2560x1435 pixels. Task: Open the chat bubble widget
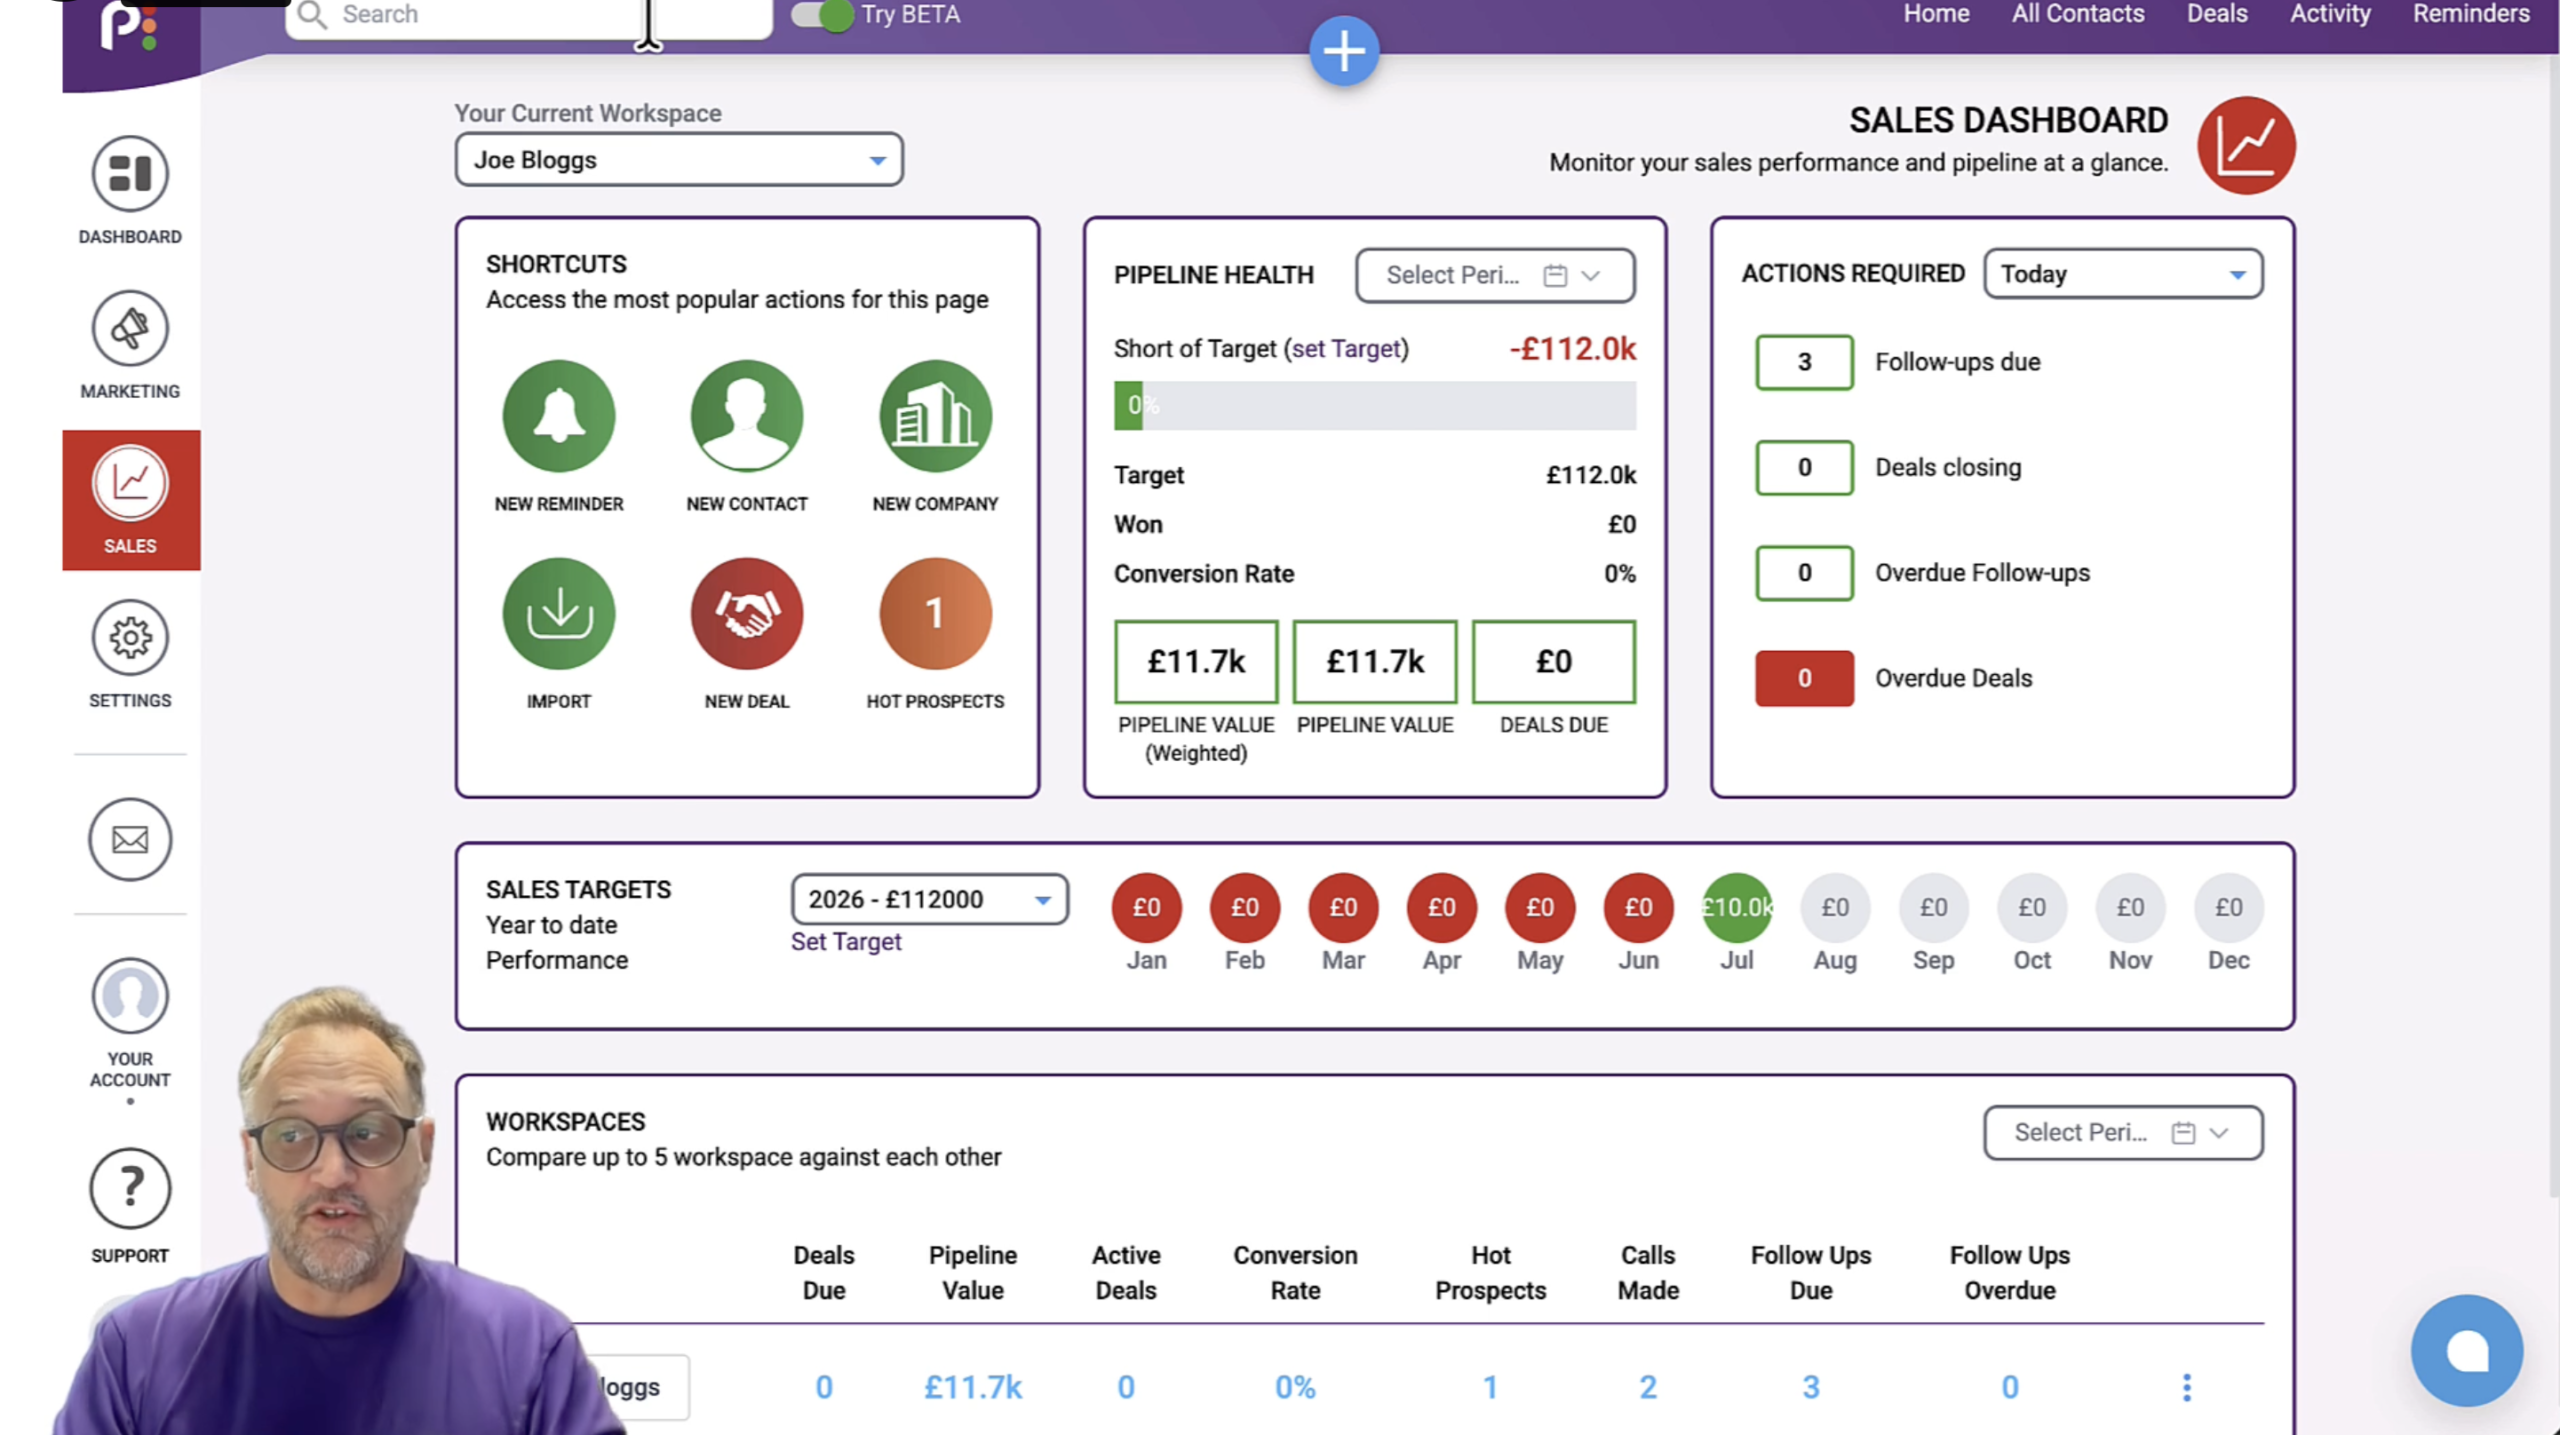point(2466,1351)
